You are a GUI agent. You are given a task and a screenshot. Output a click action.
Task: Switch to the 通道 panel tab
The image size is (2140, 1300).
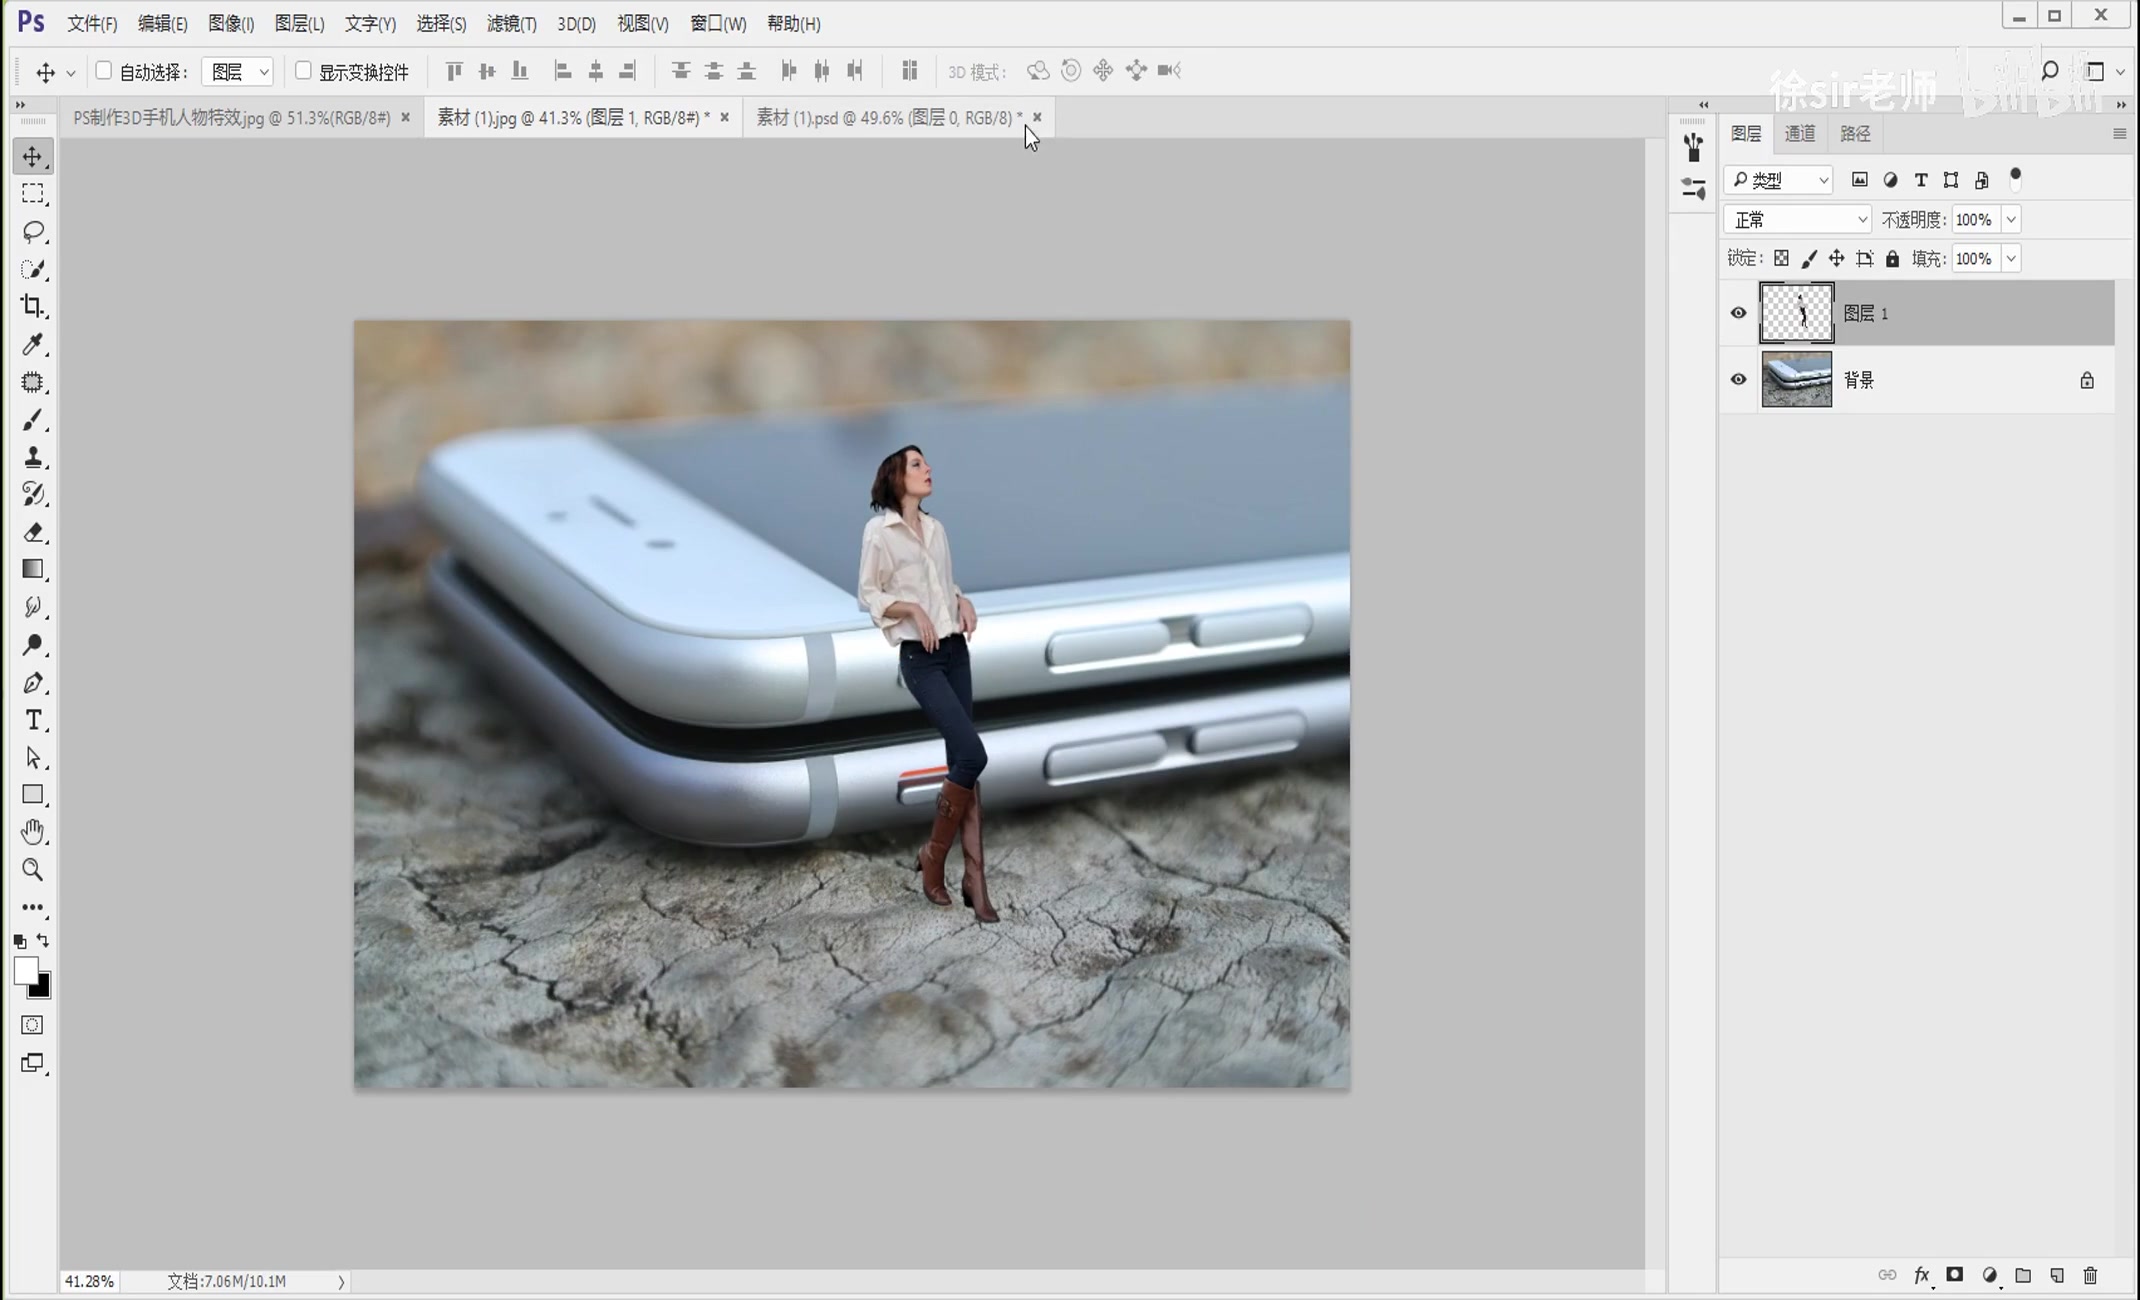coord(1799,133)
